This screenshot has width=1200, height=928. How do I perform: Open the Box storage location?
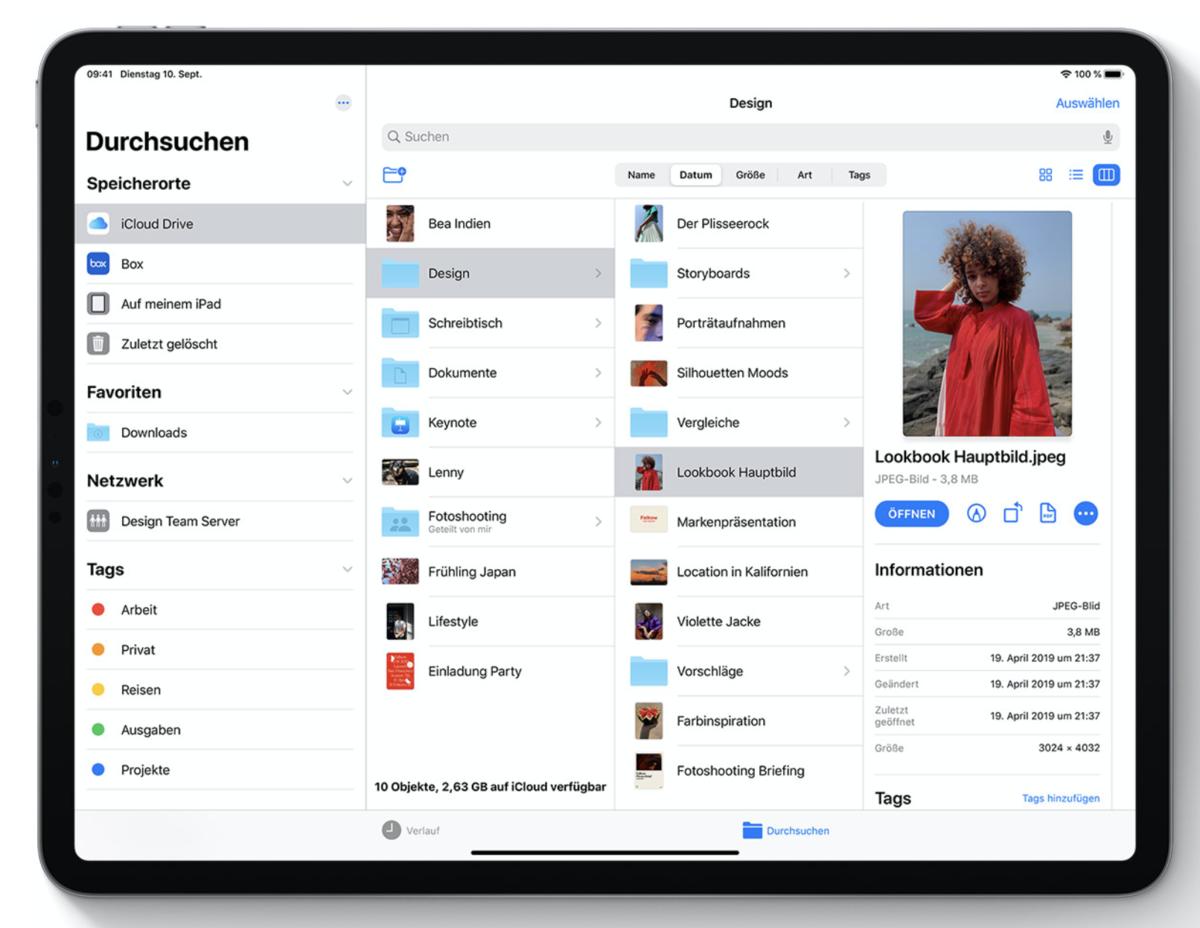pos(220,264)
